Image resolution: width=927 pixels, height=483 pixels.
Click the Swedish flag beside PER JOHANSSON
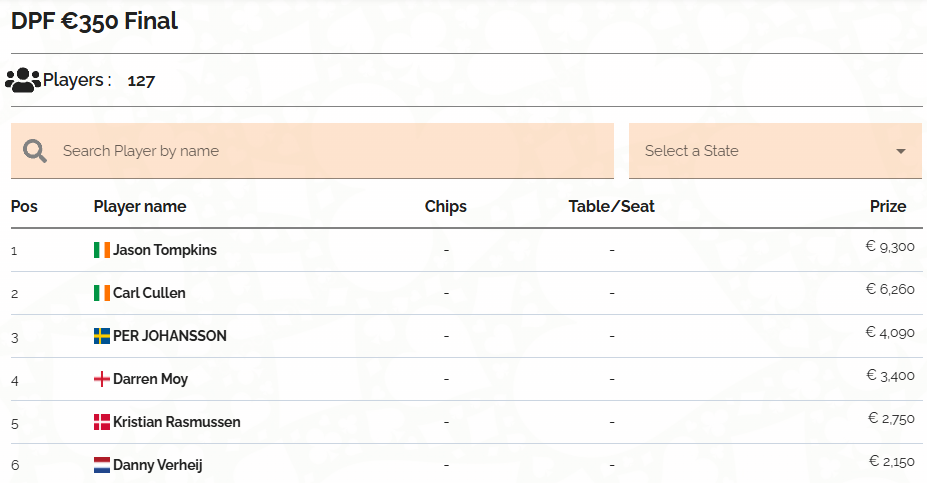(x=102, y=336)
